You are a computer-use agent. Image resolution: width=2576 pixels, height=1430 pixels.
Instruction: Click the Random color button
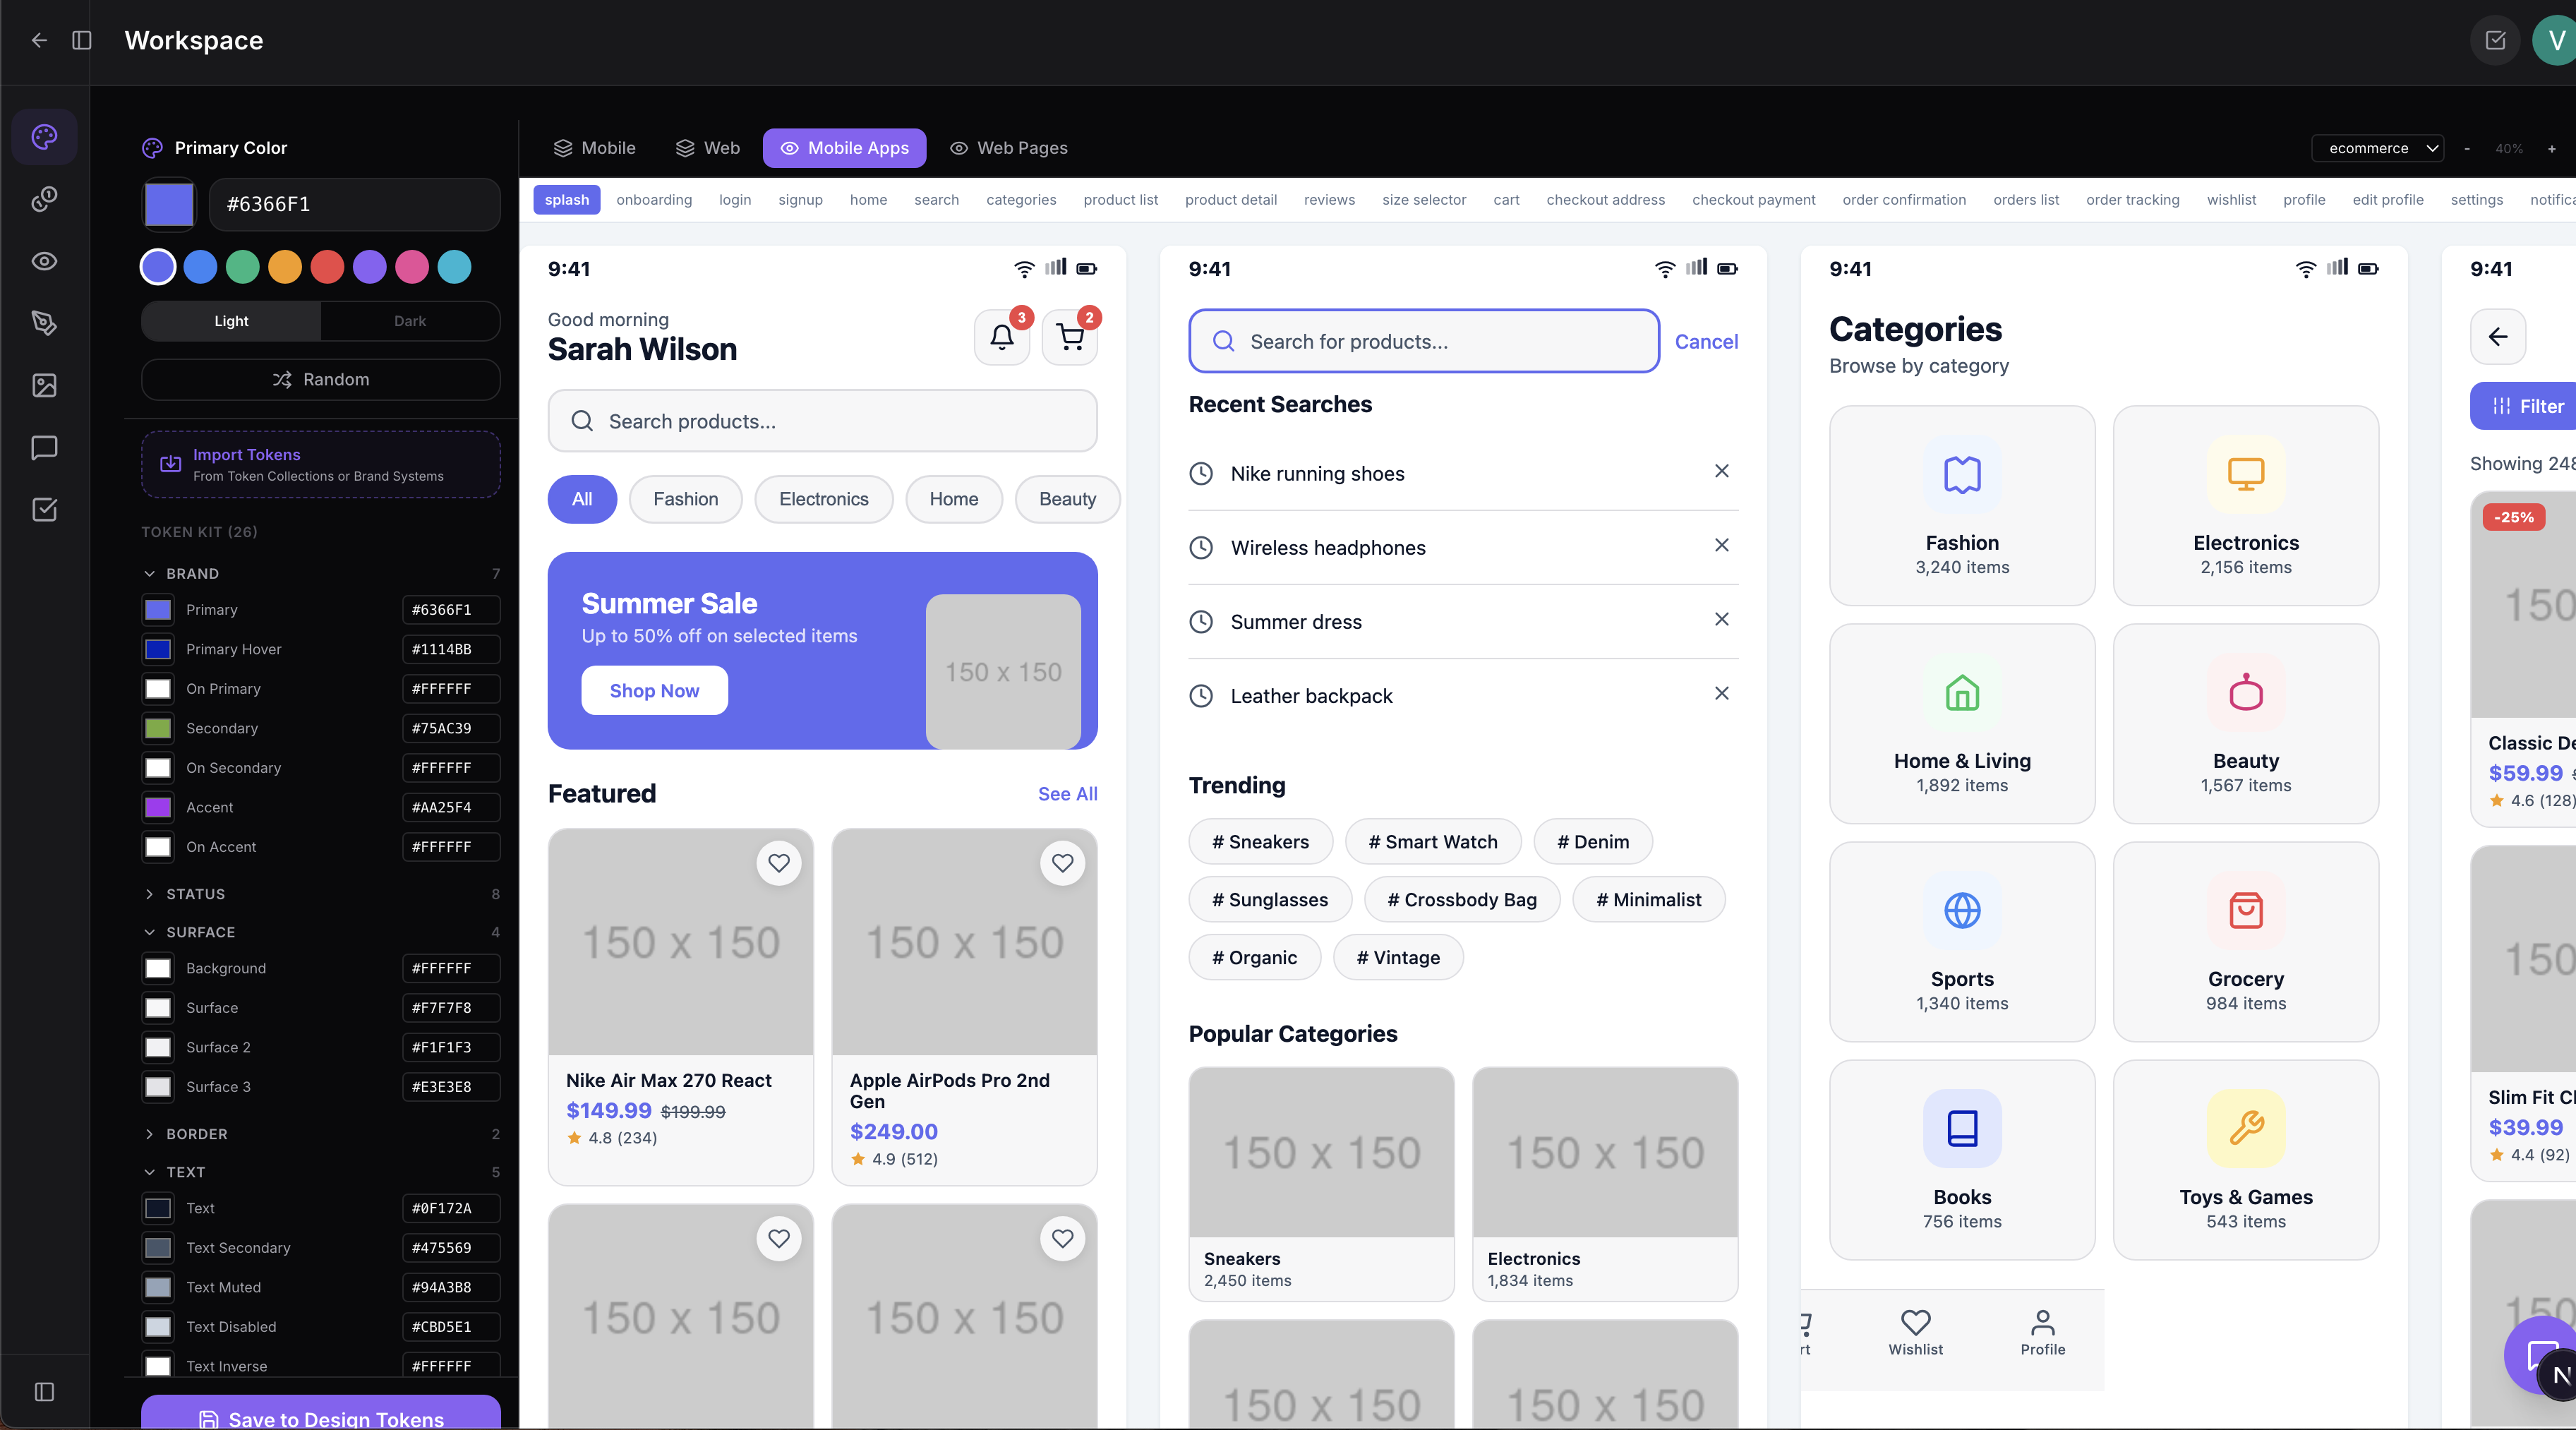[320, 379]
